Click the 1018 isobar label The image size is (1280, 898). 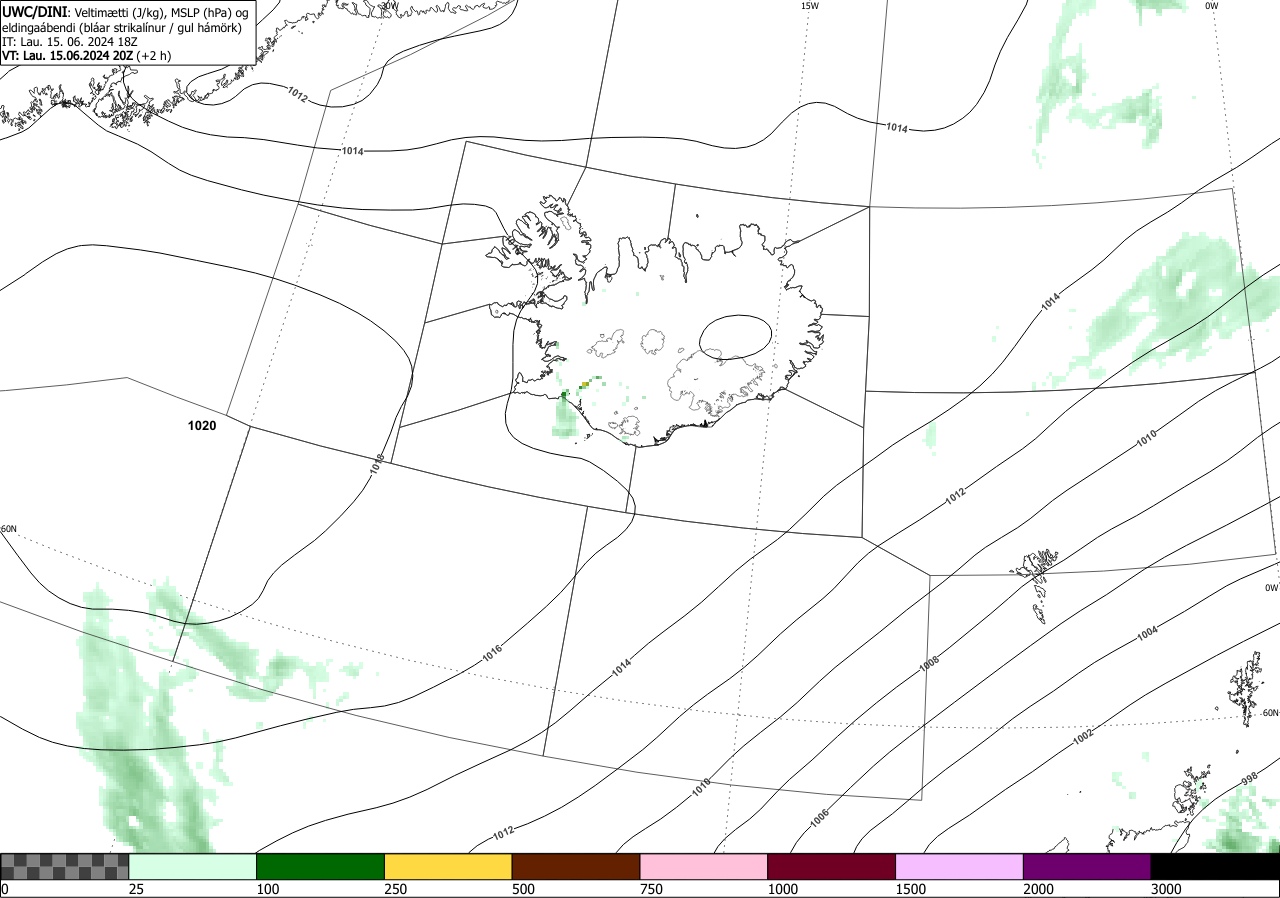point(376,463)
